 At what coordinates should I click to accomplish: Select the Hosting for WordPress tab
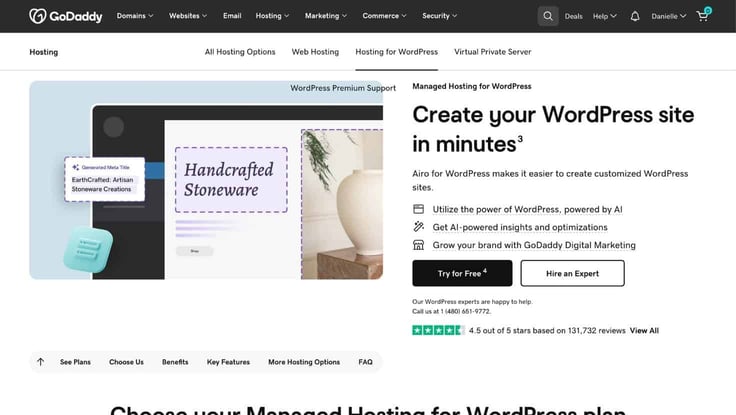(397, 52)
